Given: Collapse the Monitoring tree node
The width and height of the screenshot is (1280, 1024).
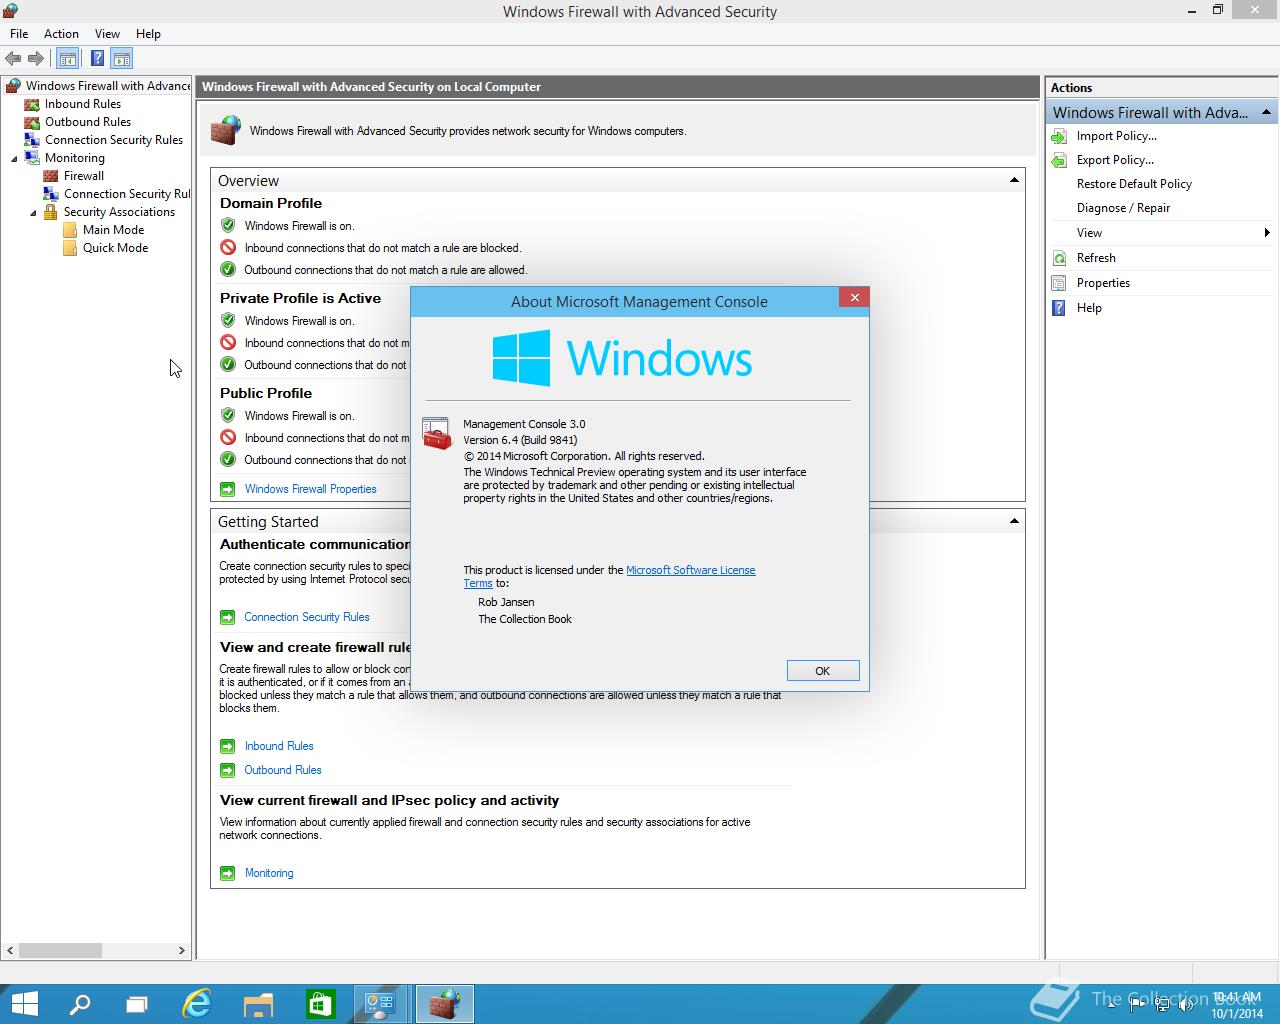Looking at the screenshot, I should click(x=14, y=158).
